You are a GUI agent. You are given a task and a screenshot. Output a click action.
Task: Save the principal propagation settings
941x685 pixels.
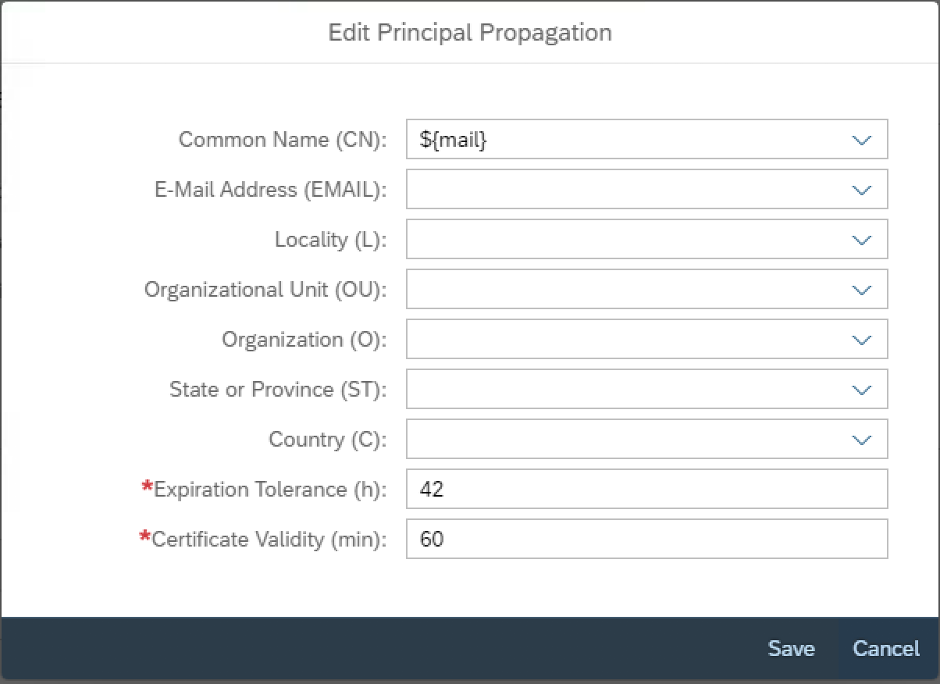coord(791,648)
